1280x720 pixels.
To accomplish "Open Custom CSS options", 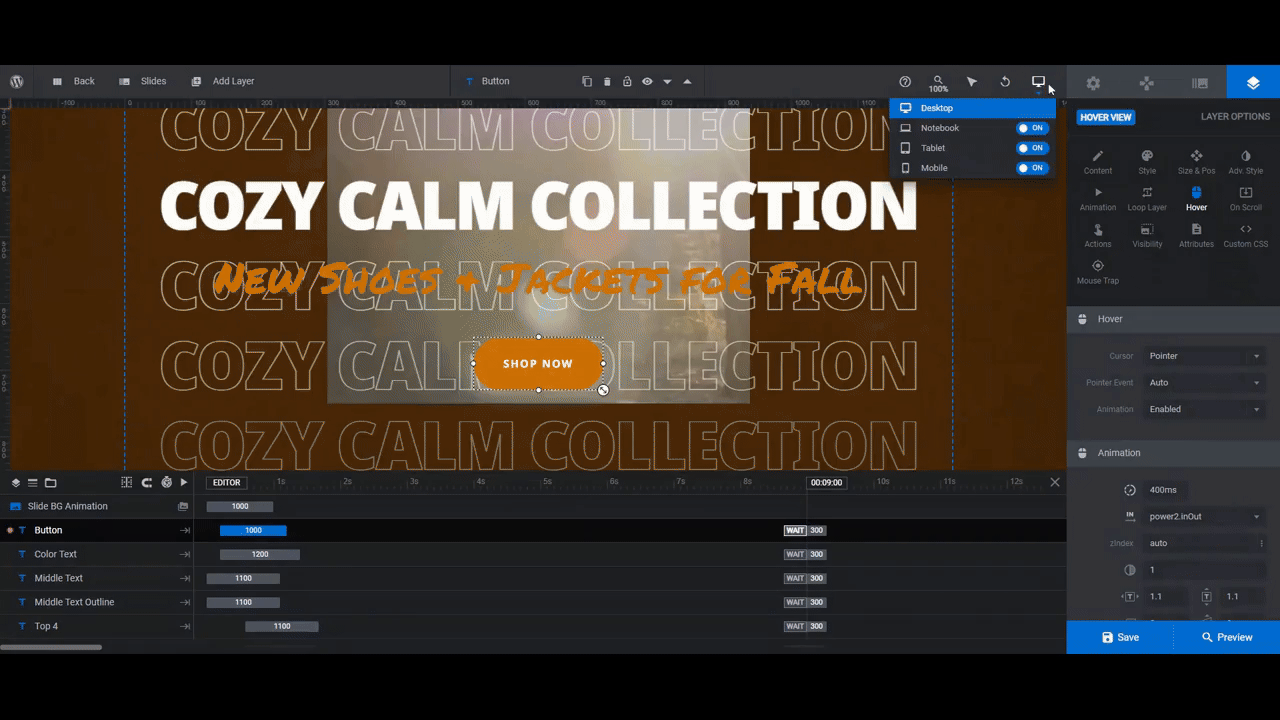I will (x=1245, y=236).
